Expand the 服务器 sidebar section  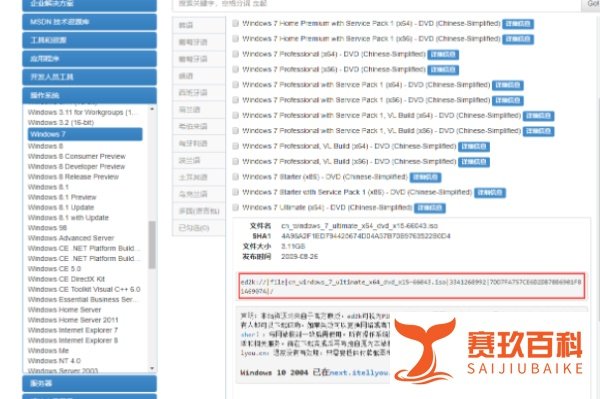(90, 383)
